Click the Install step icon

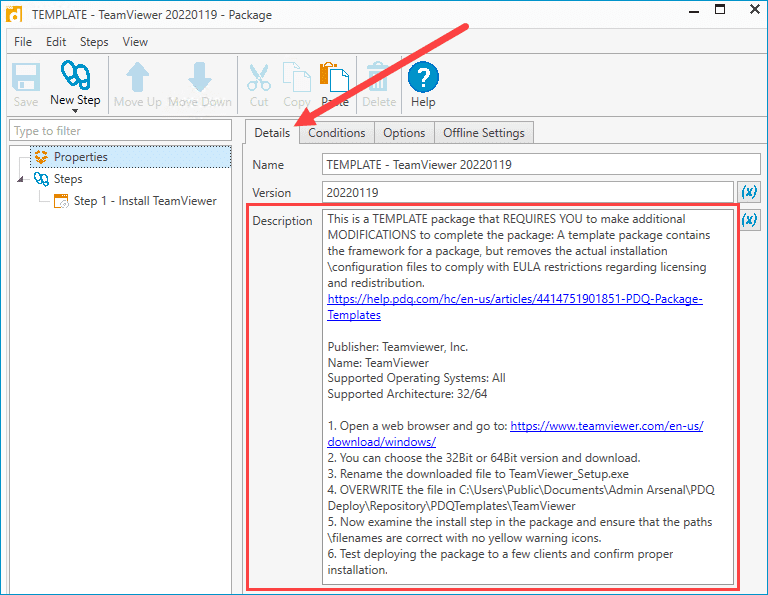(x=61, y=201)
